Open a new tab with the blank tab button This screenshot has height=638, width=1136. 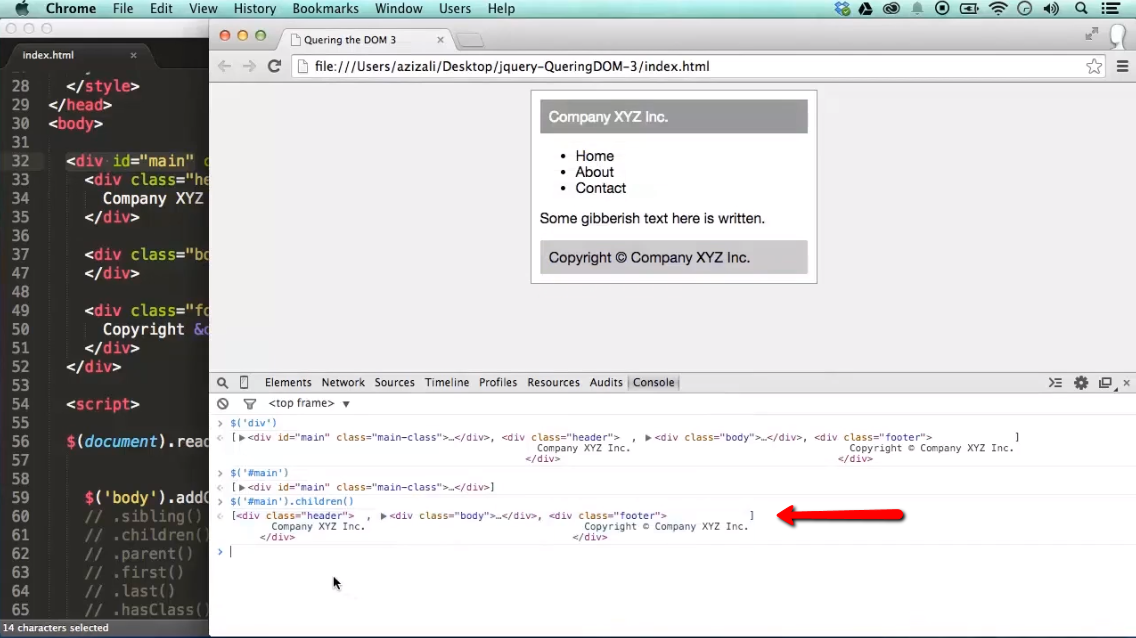[x=470, y=40]
